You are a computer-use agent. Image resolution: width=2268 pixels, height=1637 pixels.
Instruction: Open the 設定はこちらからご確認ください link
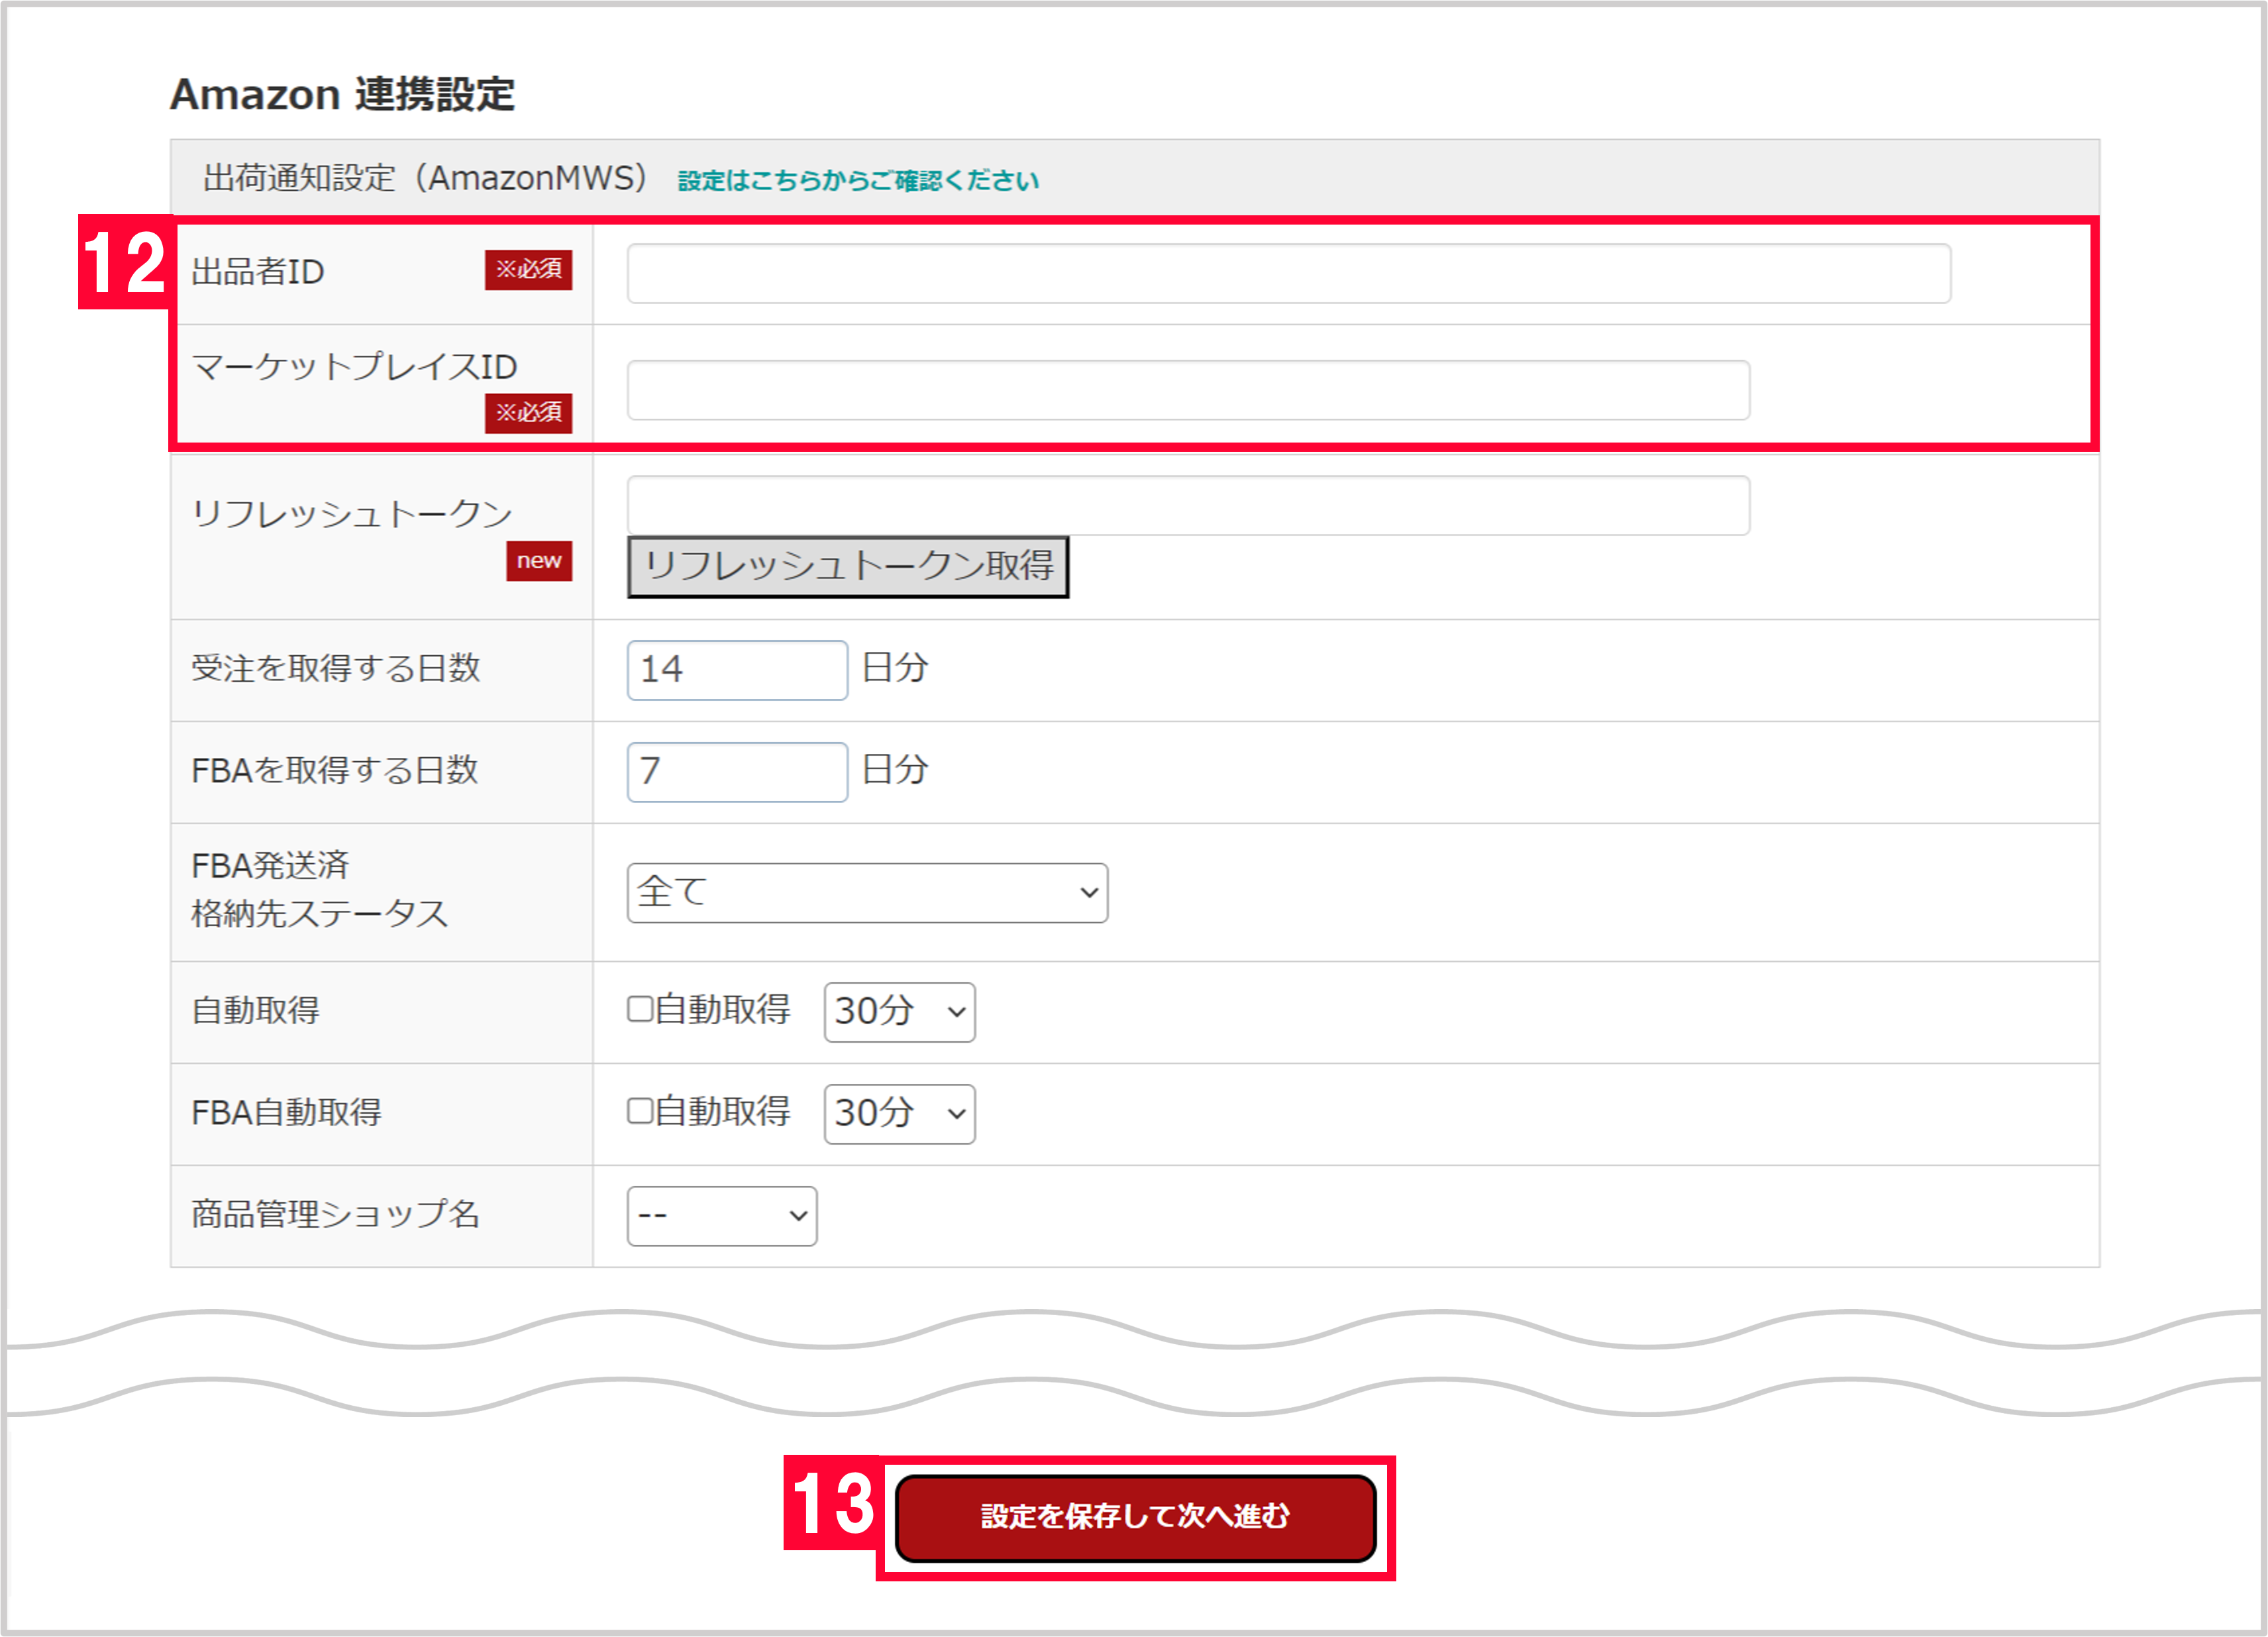click(858, 181)
